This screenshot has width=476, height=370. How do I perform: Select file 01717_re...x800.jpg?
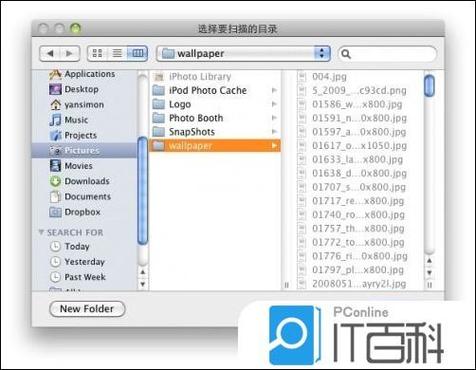pyautogui.click(x=359, y=201)
